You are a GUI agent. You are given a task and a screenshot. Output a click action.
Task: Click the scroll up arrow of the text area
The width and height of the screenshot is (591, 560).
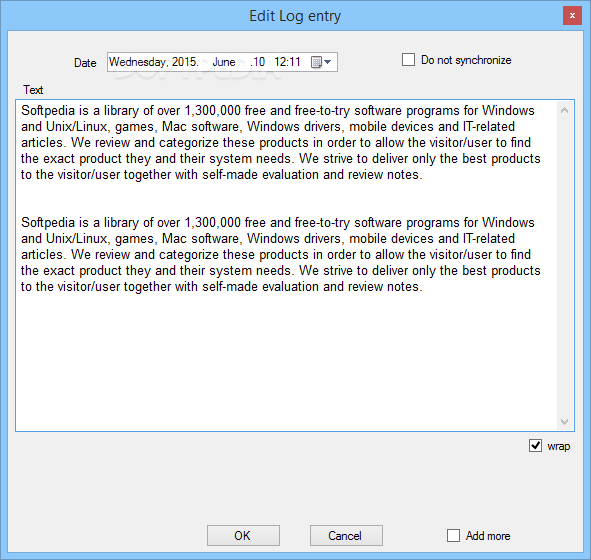564,110
